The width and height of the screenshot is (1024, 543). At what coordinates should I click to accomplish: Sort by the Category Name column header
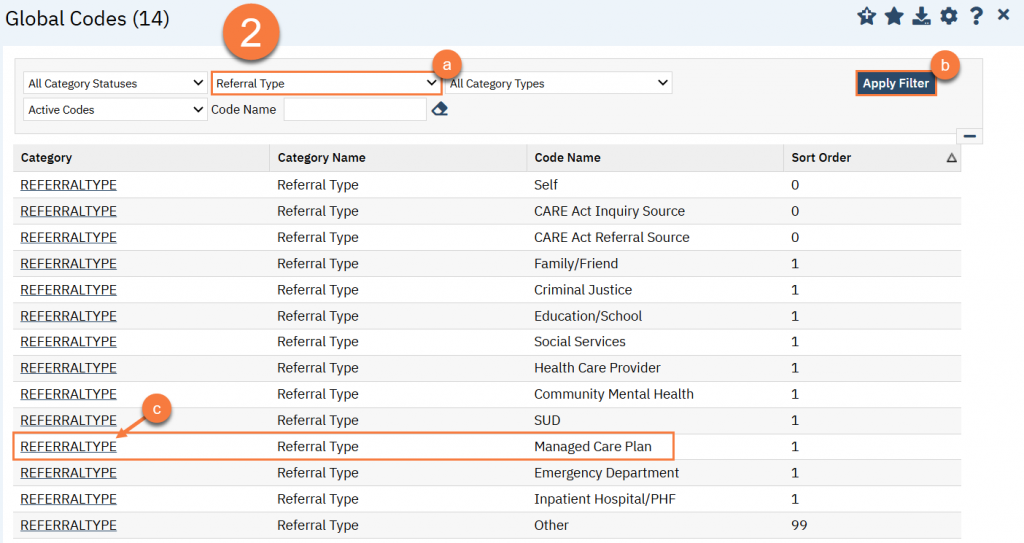click(x=321, y=158)
